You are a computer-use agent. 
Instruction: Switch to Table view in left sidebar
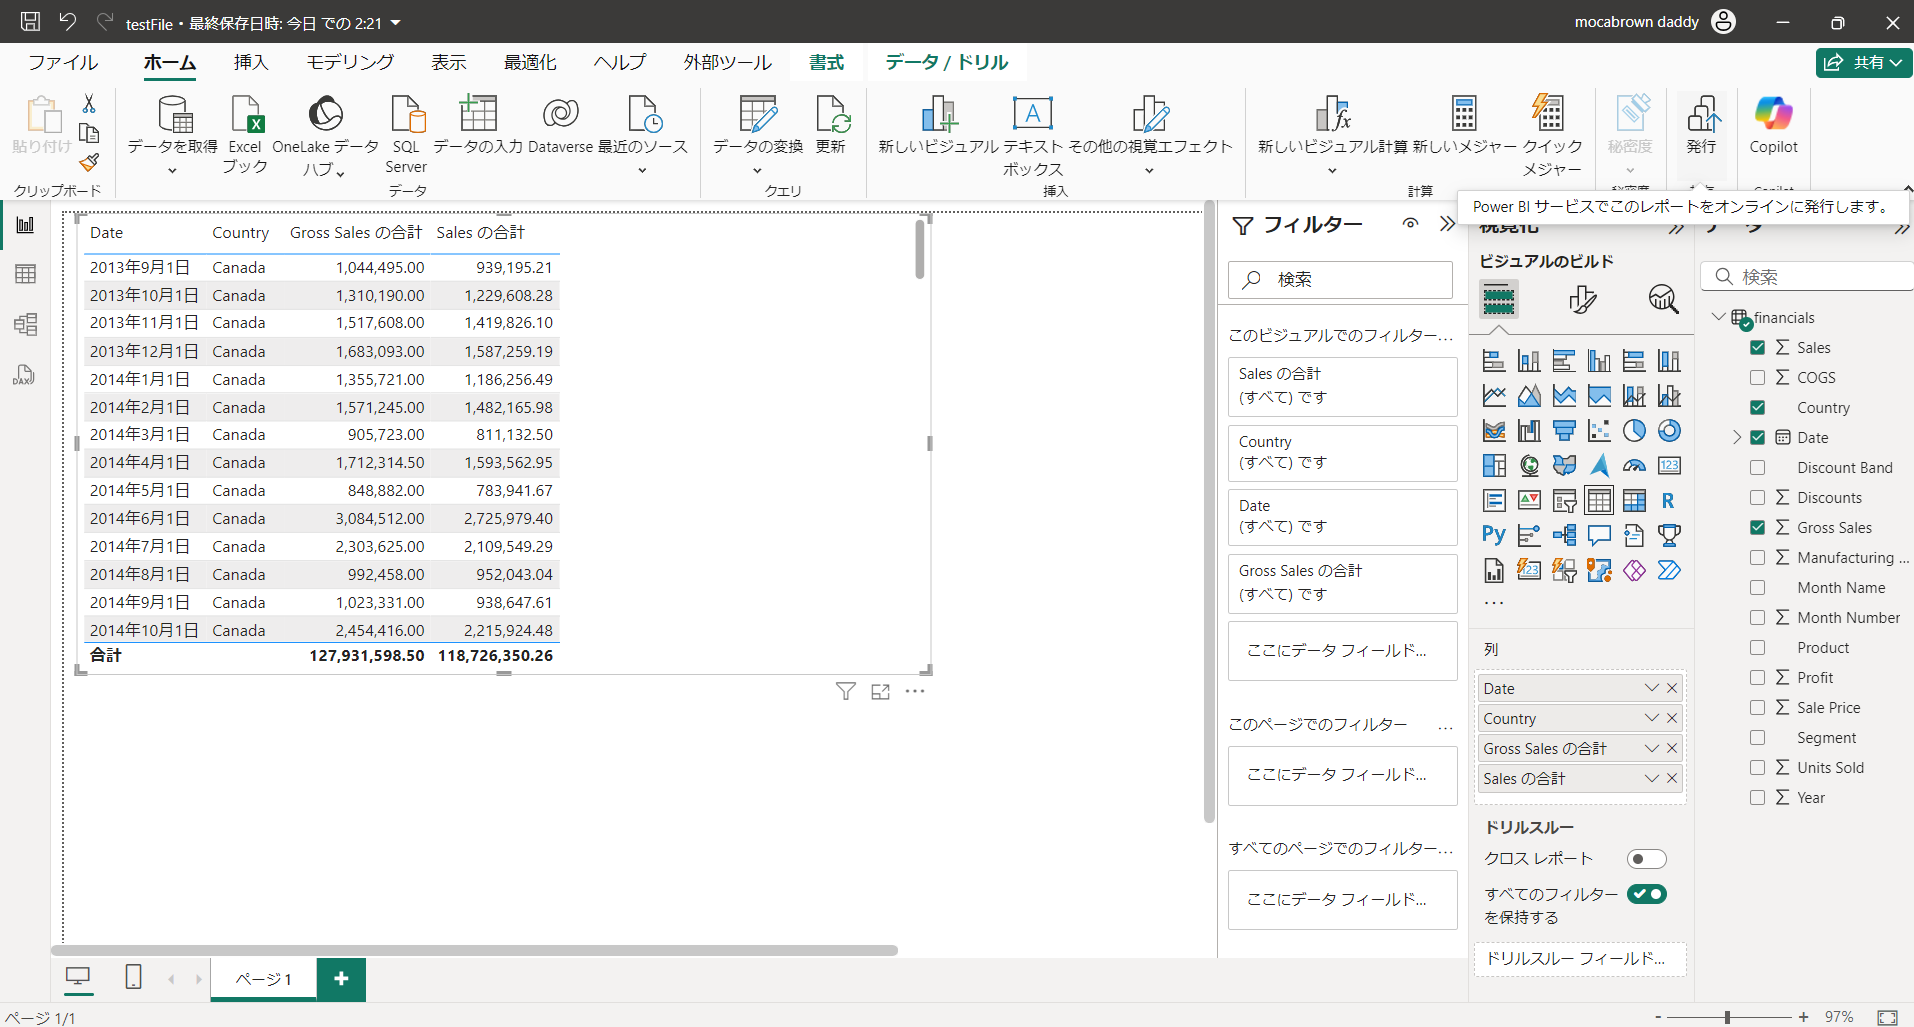point(26,274)
